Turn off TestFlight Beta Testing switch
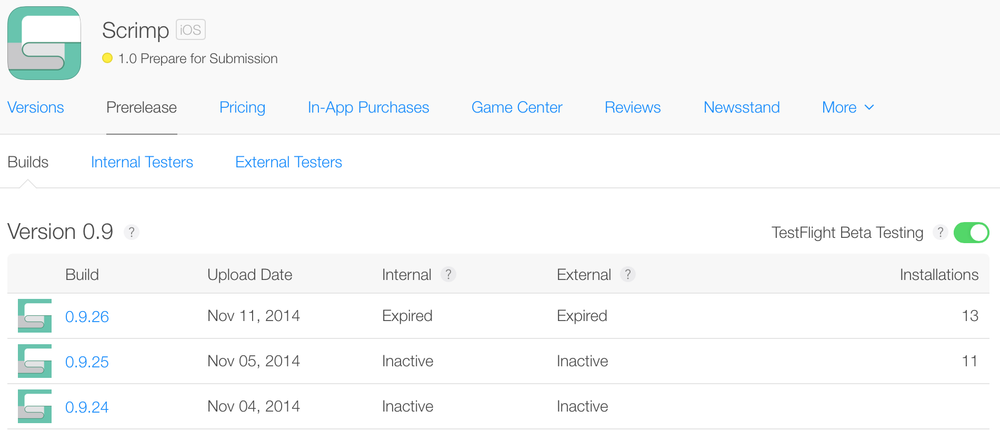 (971, 233)
